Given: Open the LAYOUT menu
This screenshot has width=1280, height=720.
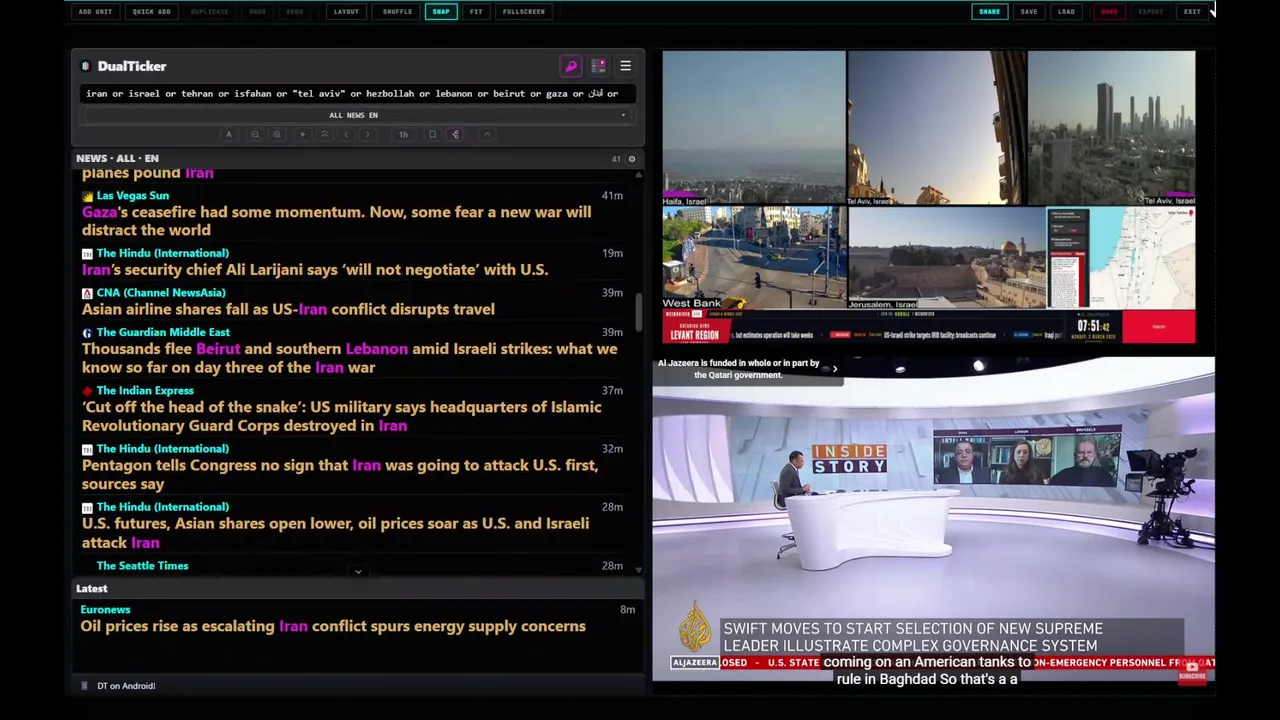Looking at the screenshot, I should [346, 12].
